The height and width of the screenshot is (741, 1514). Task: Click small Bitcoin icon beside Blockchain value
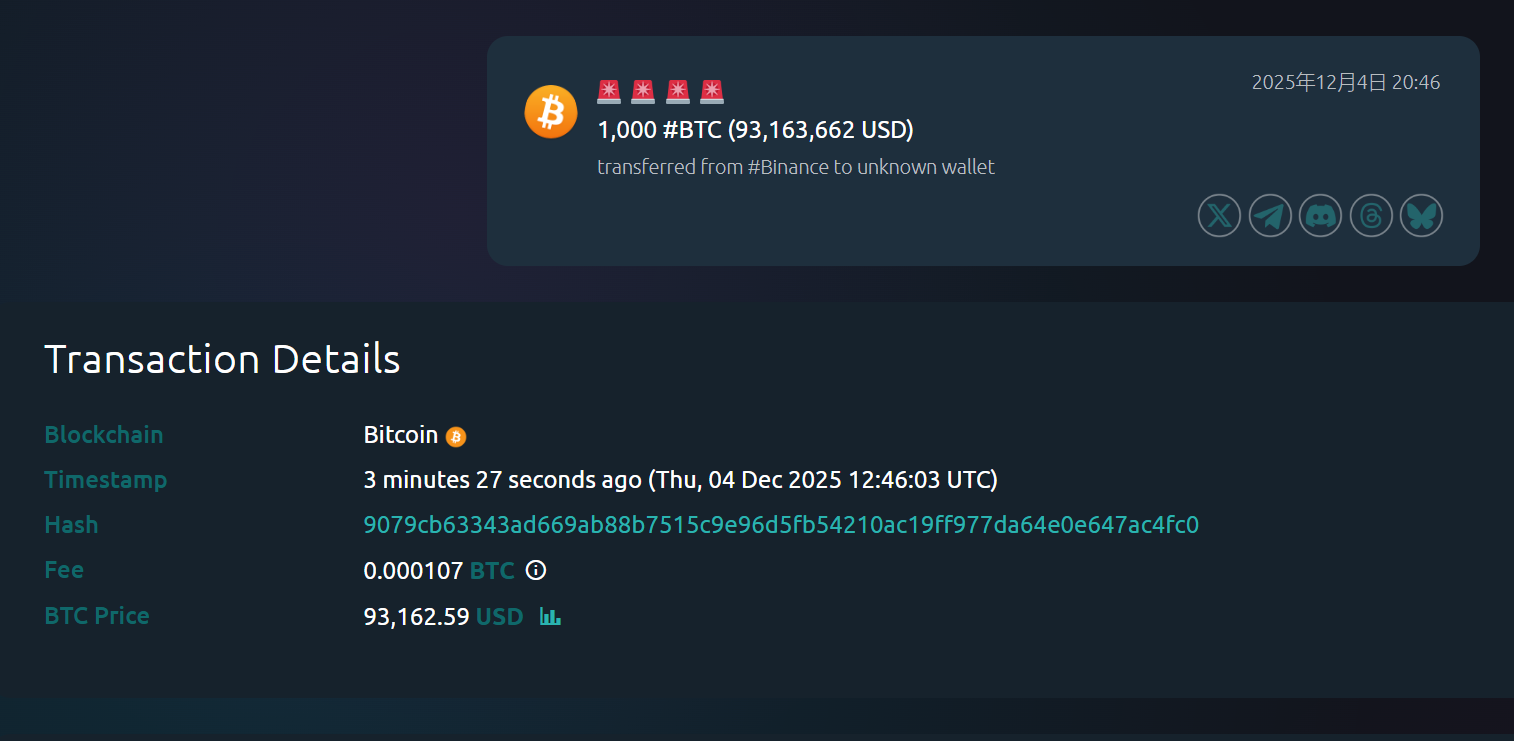[456, 436]
